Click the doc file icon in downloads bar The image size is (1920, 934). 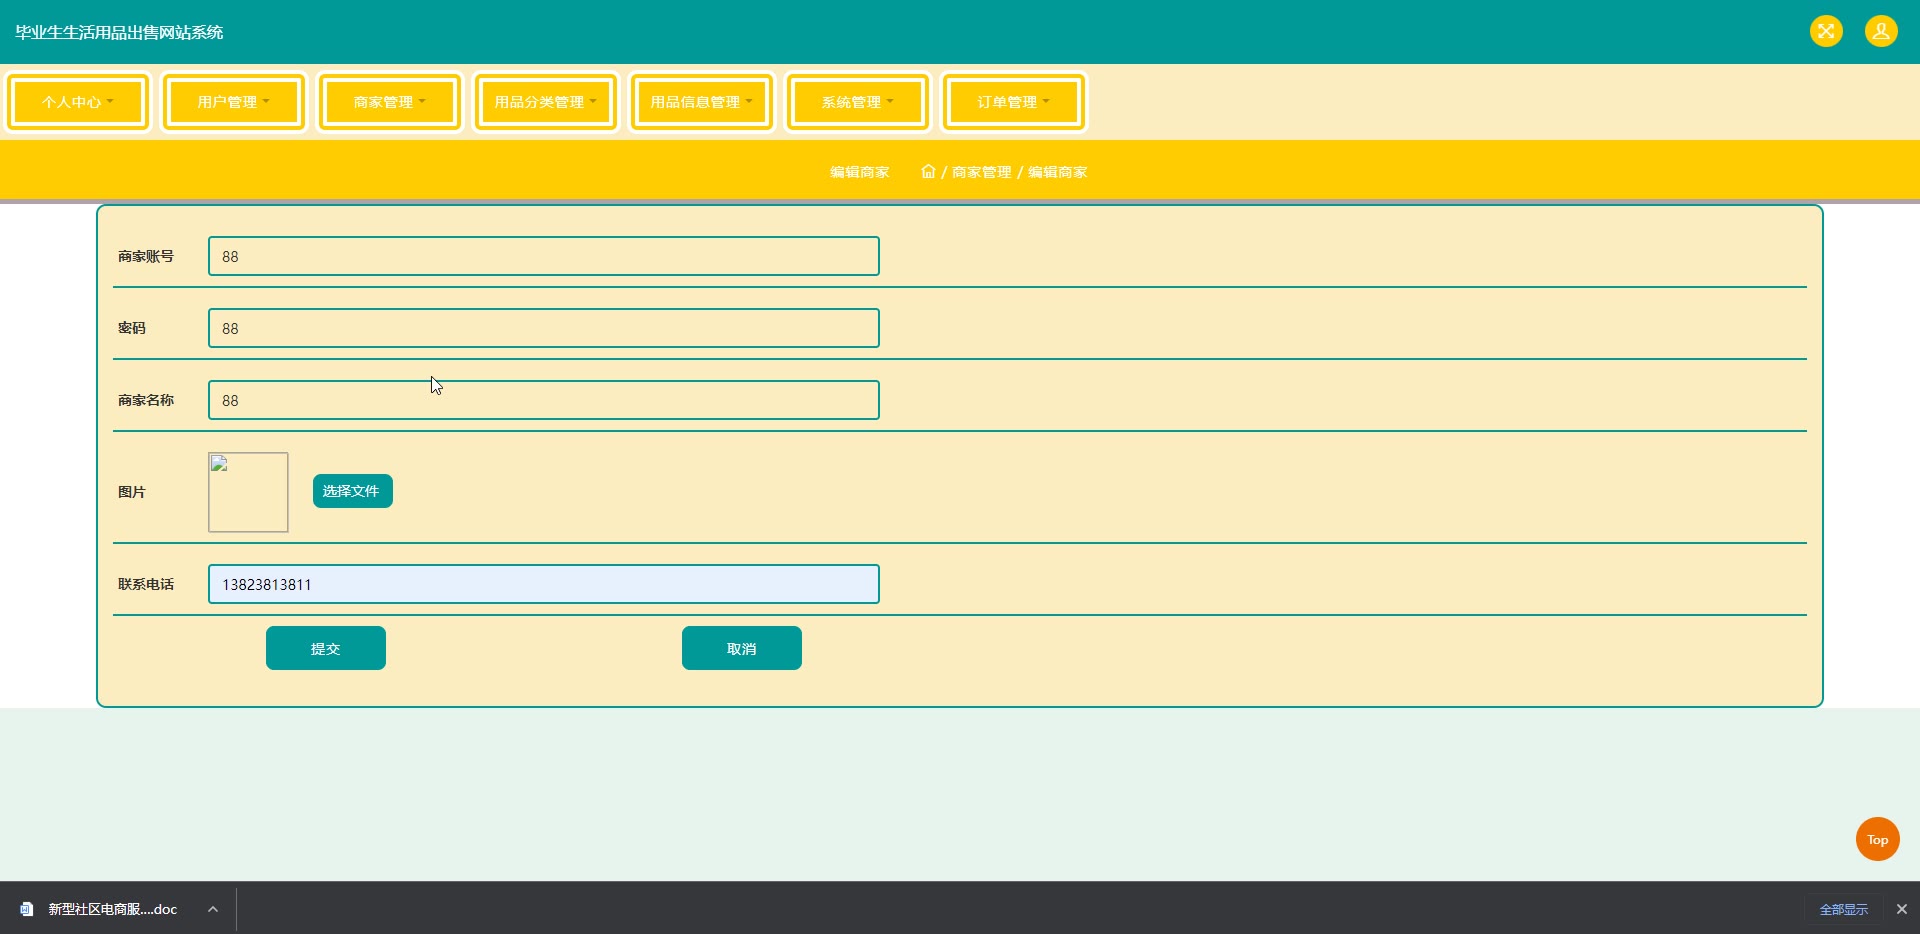[x=27, y=909]
